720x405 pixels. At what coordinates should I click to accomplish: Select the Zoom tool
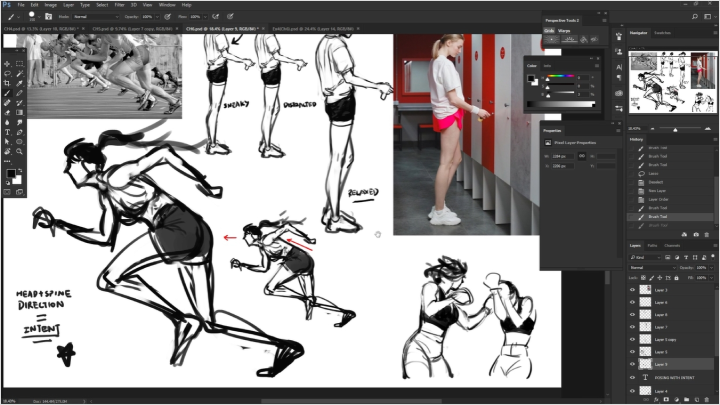pyautogui.click(x=19, y=152)
